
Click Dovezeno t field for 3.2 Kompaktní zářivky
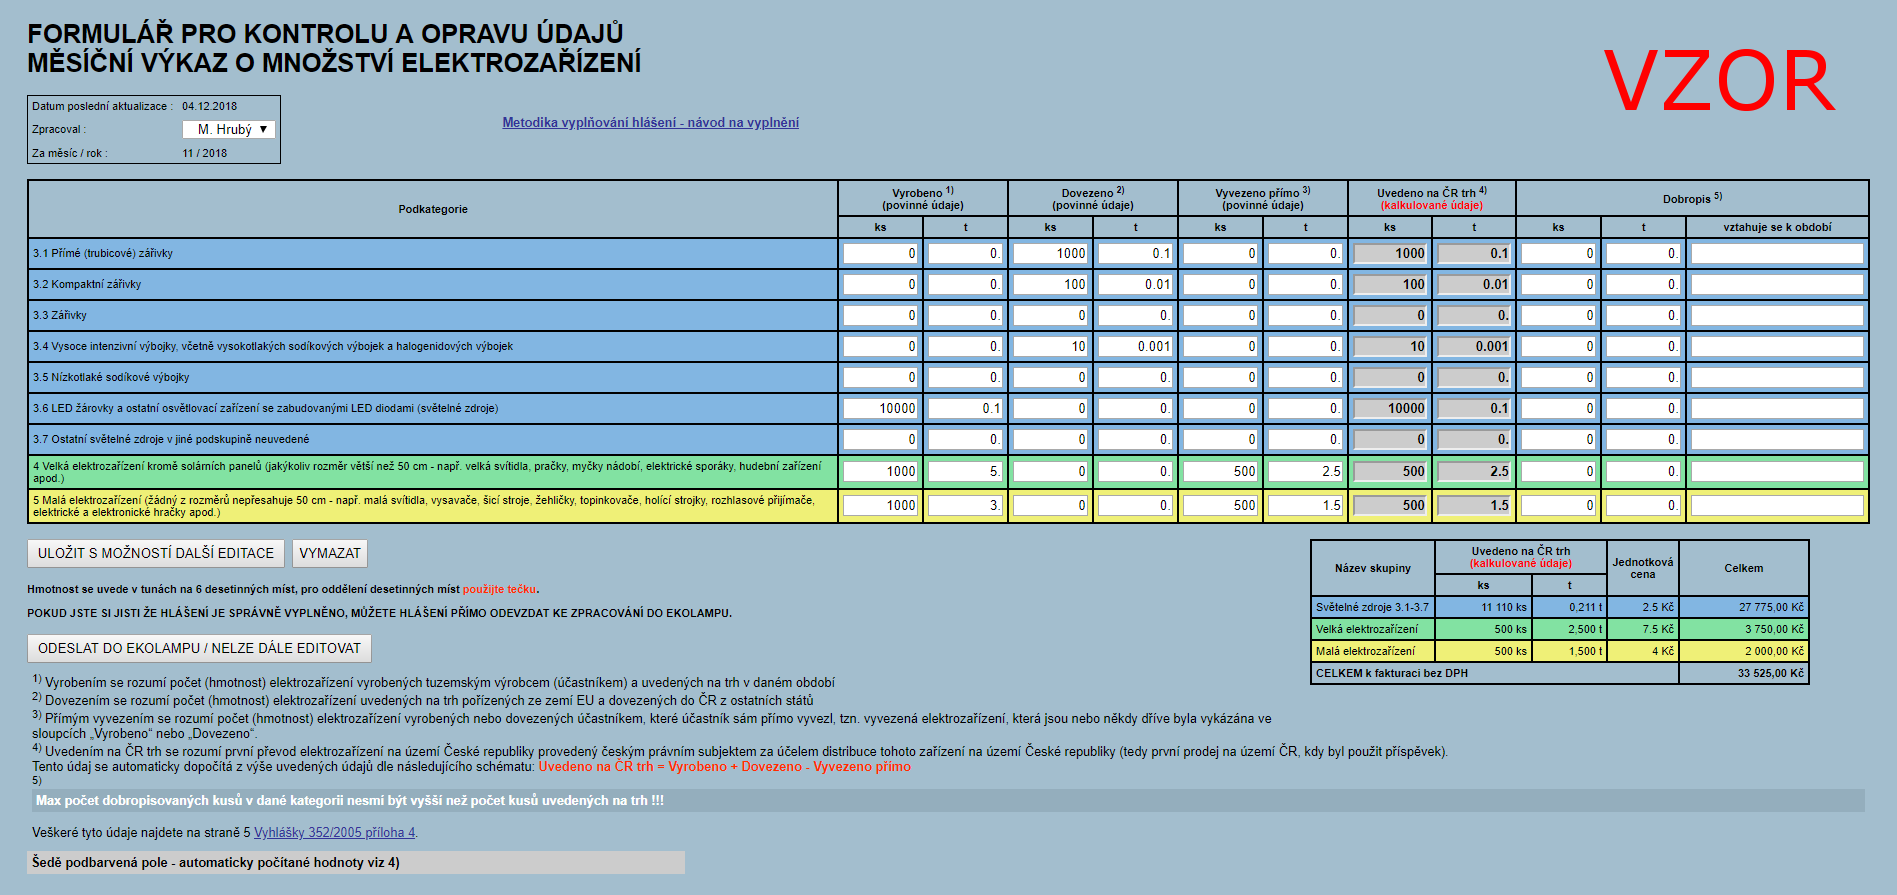(1135, 285)
